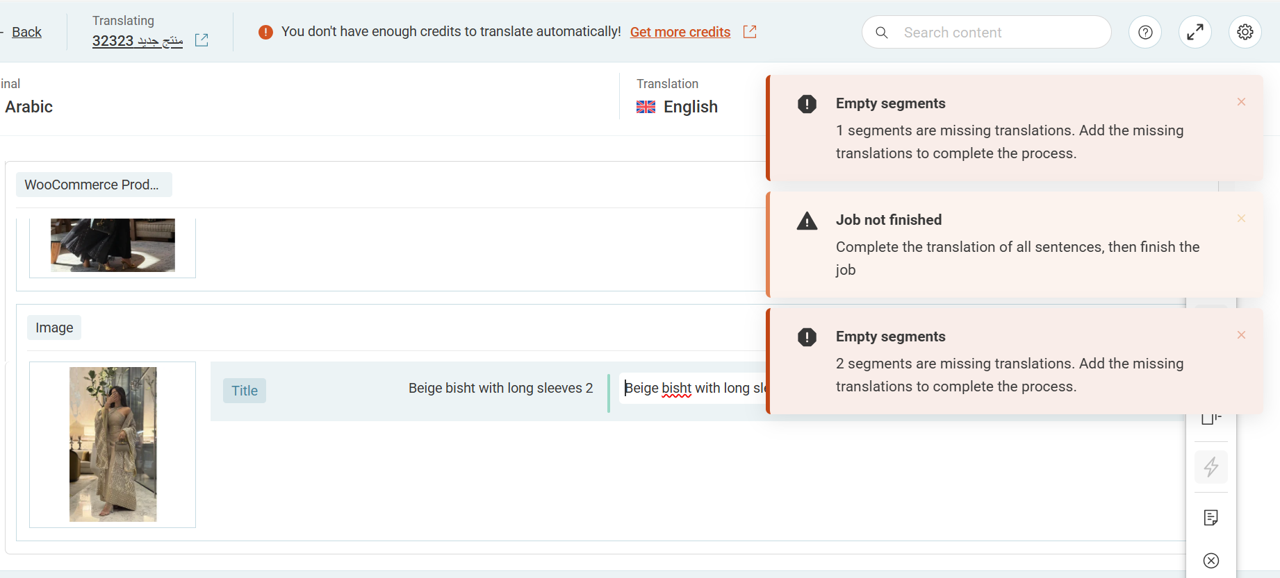
Task: Click the search magnifier icon
Action: [882, 32]
